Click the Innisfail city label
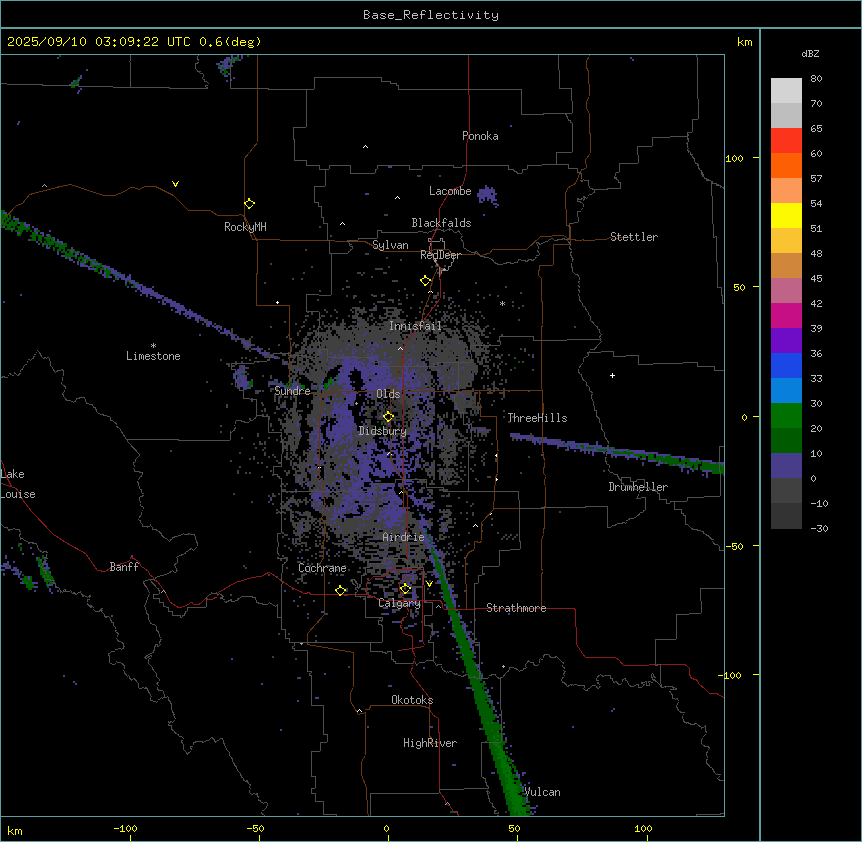 point(415,326)
